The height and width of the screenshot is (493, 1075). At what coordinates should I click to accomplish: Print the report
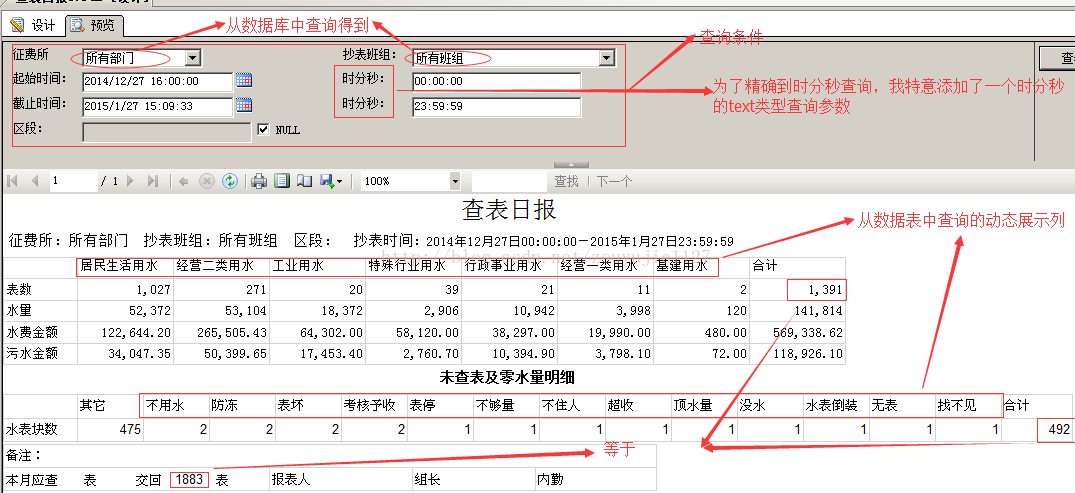(258, 181)
